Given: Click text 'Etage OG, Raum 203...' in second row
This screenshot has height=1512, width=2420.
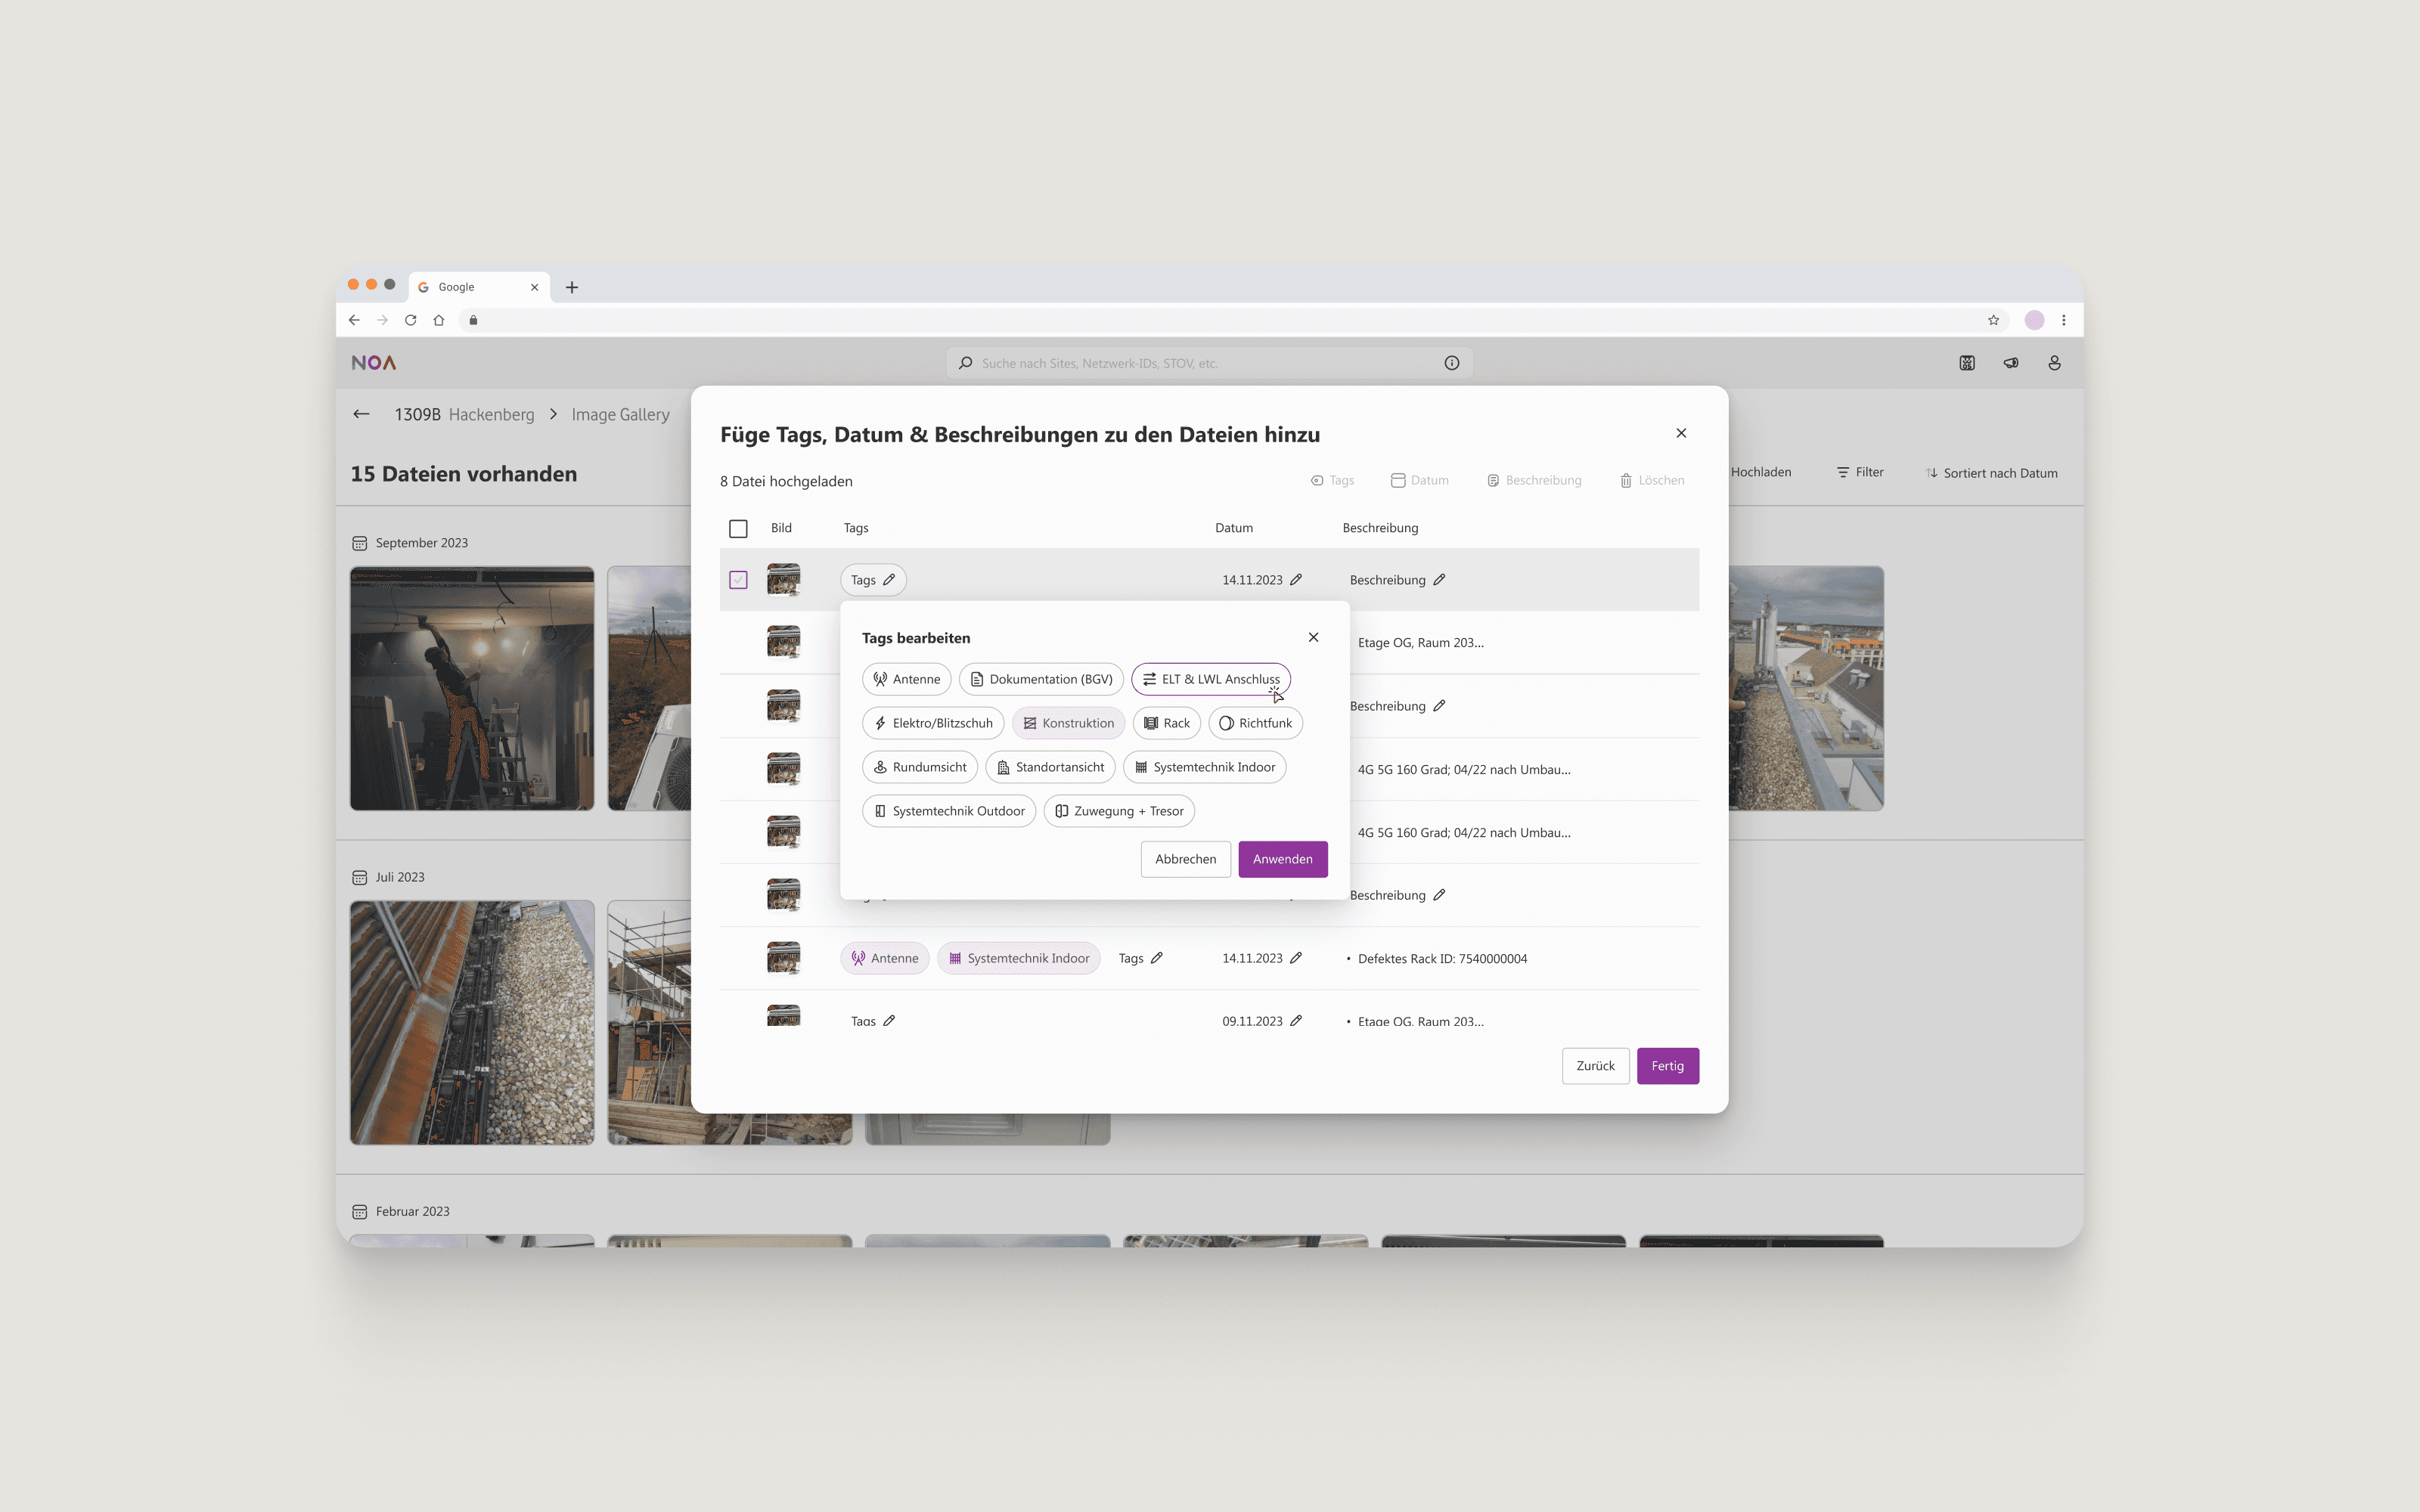Looking at the screenshot, I should (x=1421, y=643).
